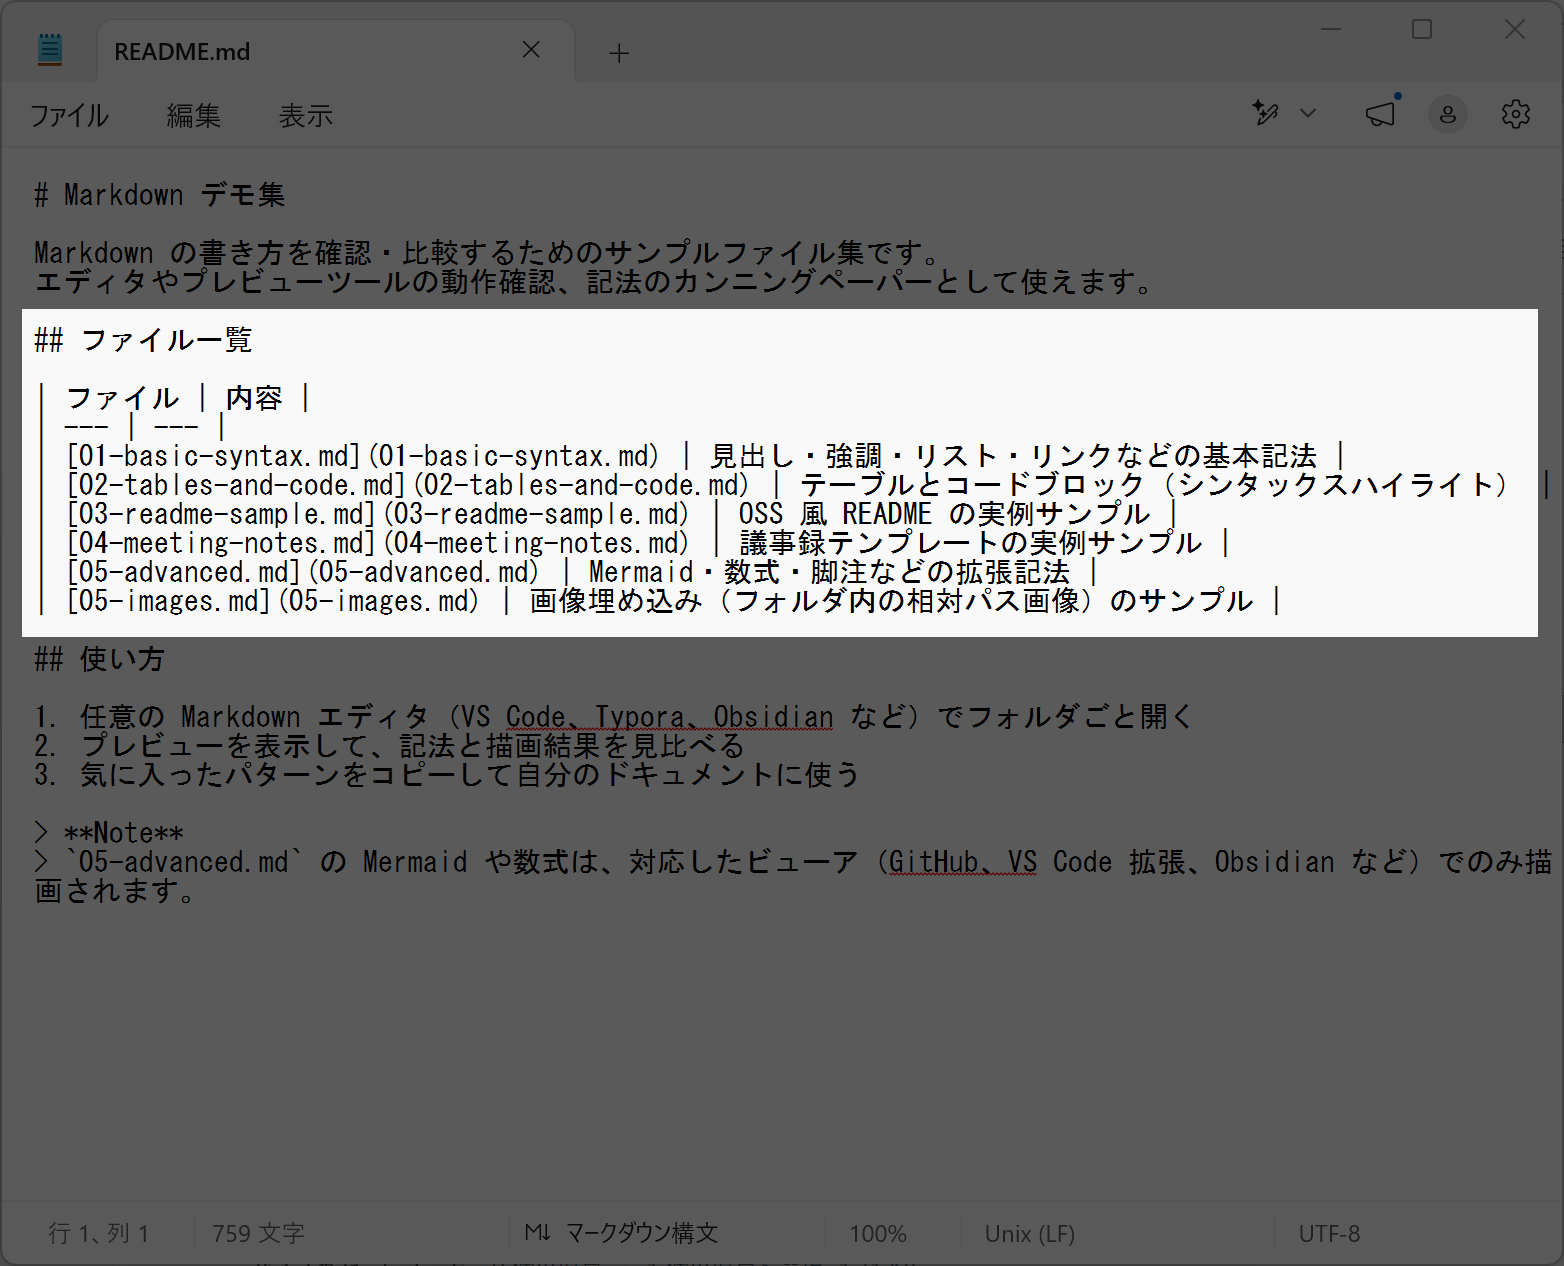
Task: Click the '[01-basic-syntax.md]' link text
Action: 213,456
